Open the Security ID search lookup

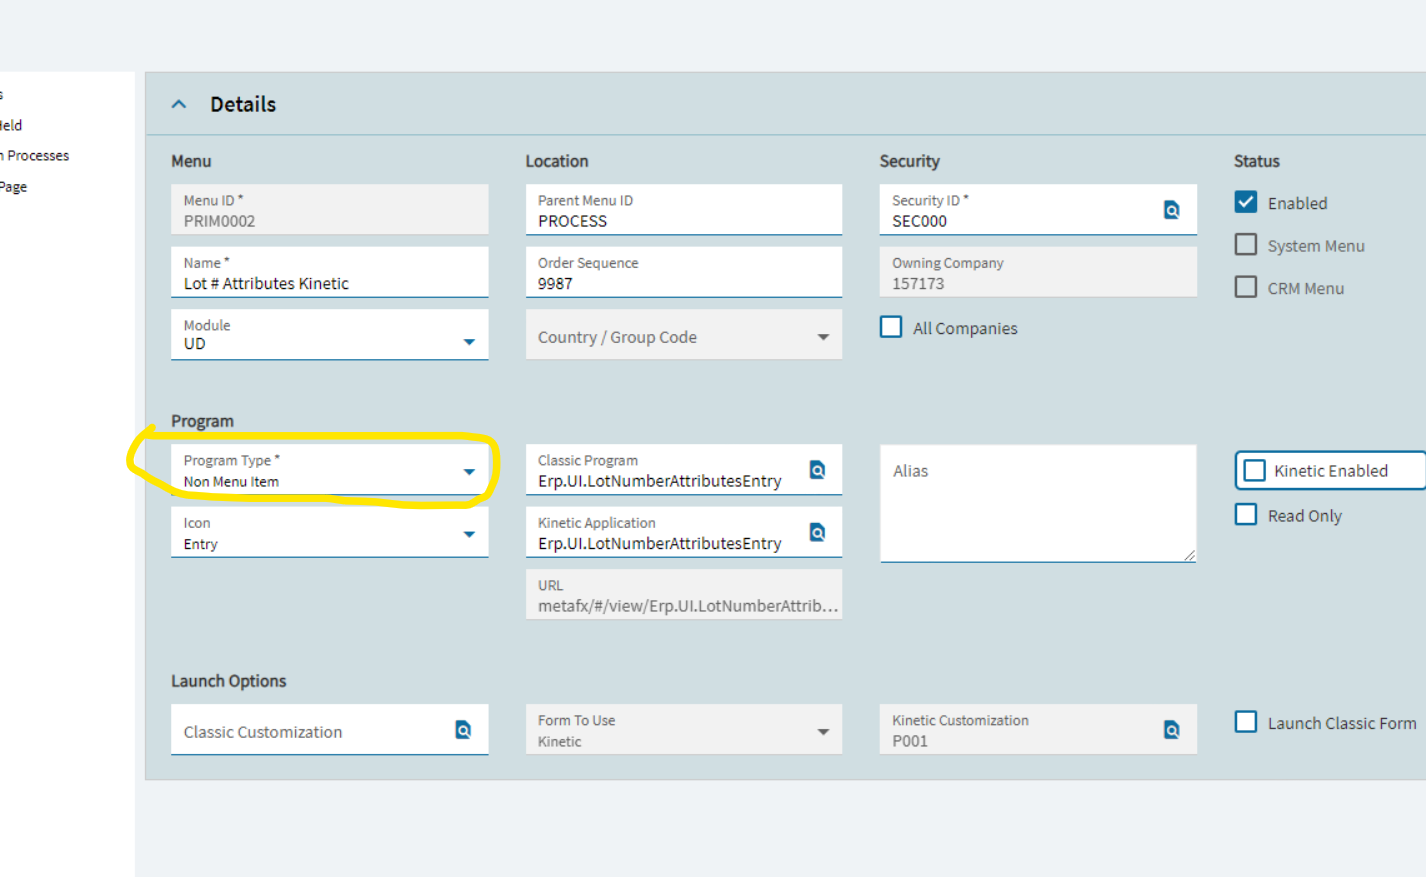coord(1171,210)
